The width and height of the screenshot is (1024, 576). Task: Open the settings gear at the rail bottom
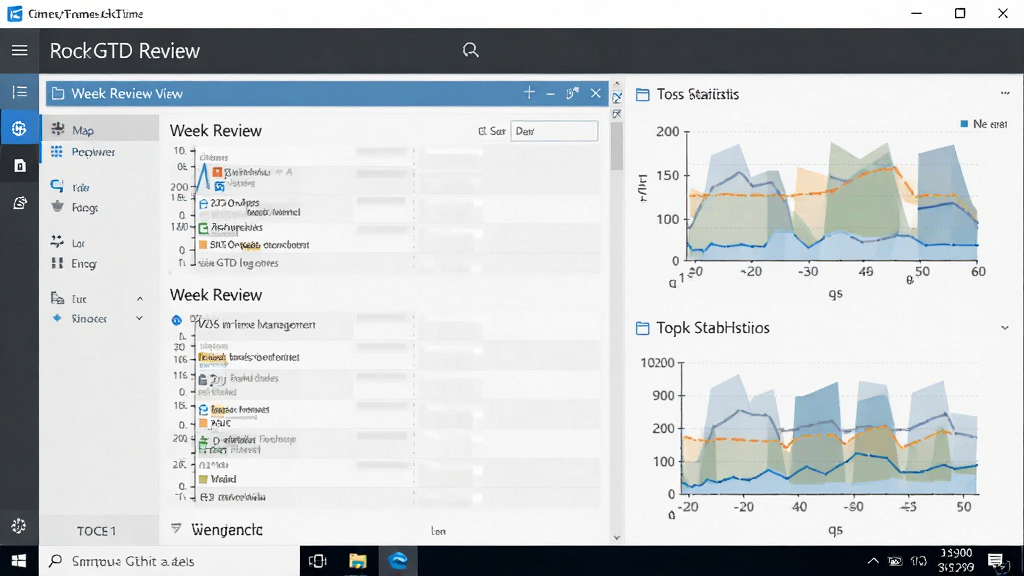coord(19,526)
